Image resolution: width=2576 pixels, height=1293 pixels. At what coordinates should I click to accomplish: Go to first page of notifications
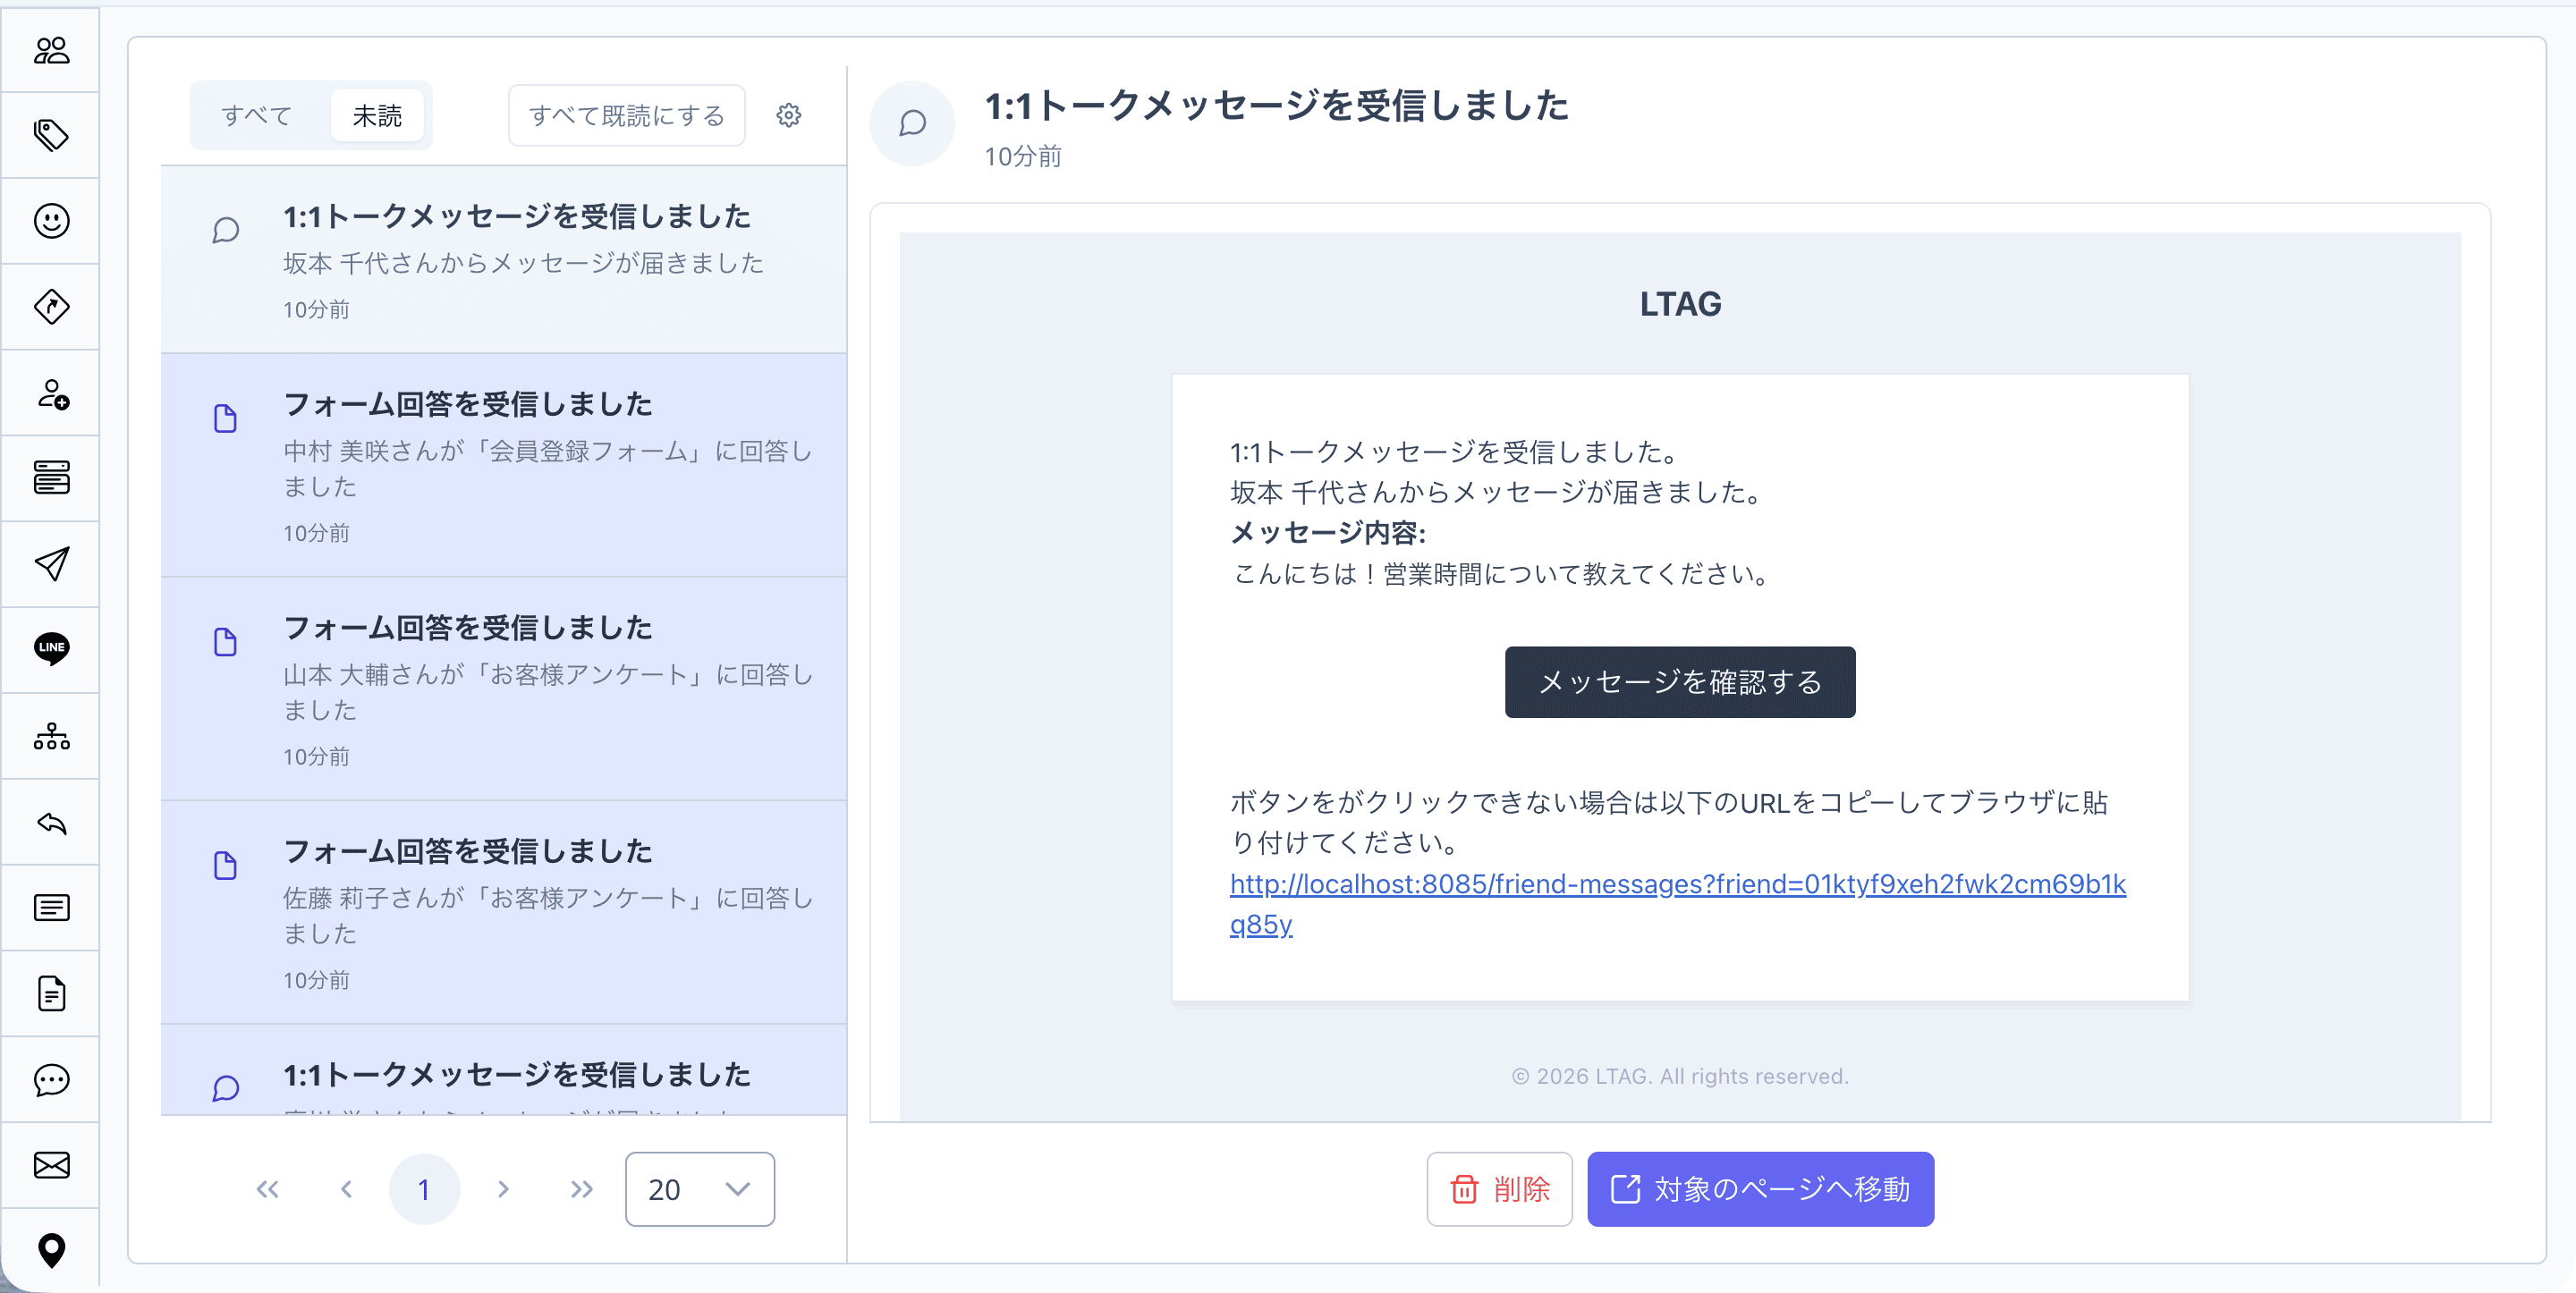[267, 1190]
